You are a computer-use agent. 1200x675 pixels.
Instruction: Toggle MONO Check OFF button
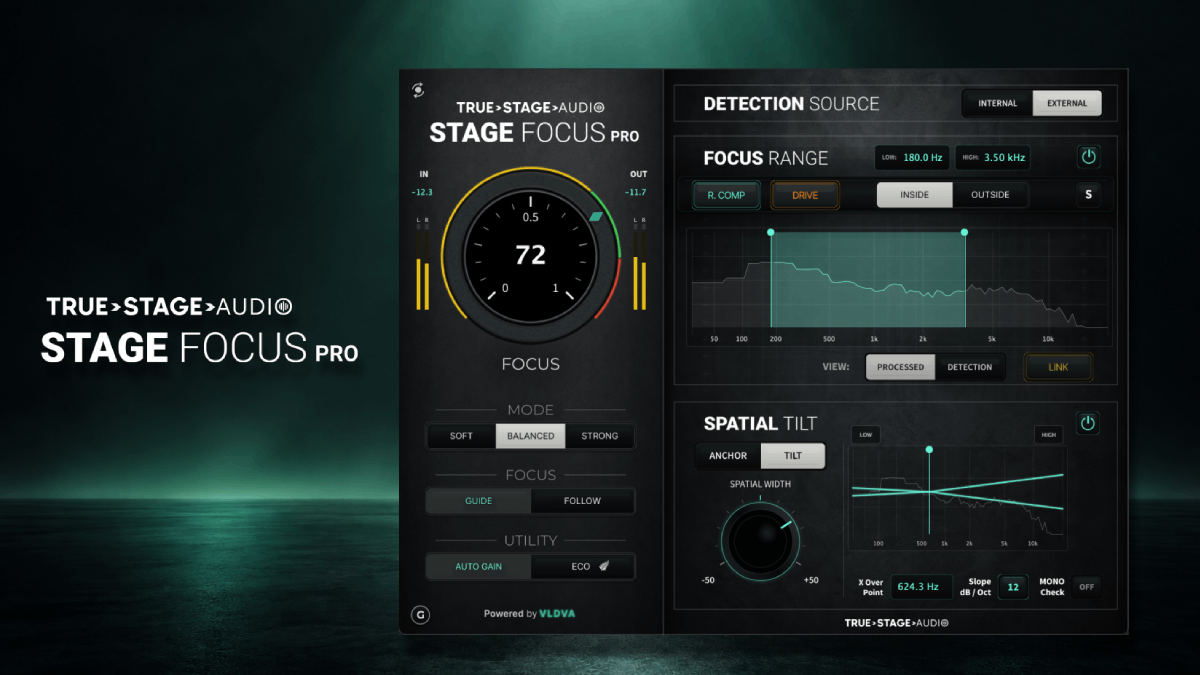tap(1086, 587)
